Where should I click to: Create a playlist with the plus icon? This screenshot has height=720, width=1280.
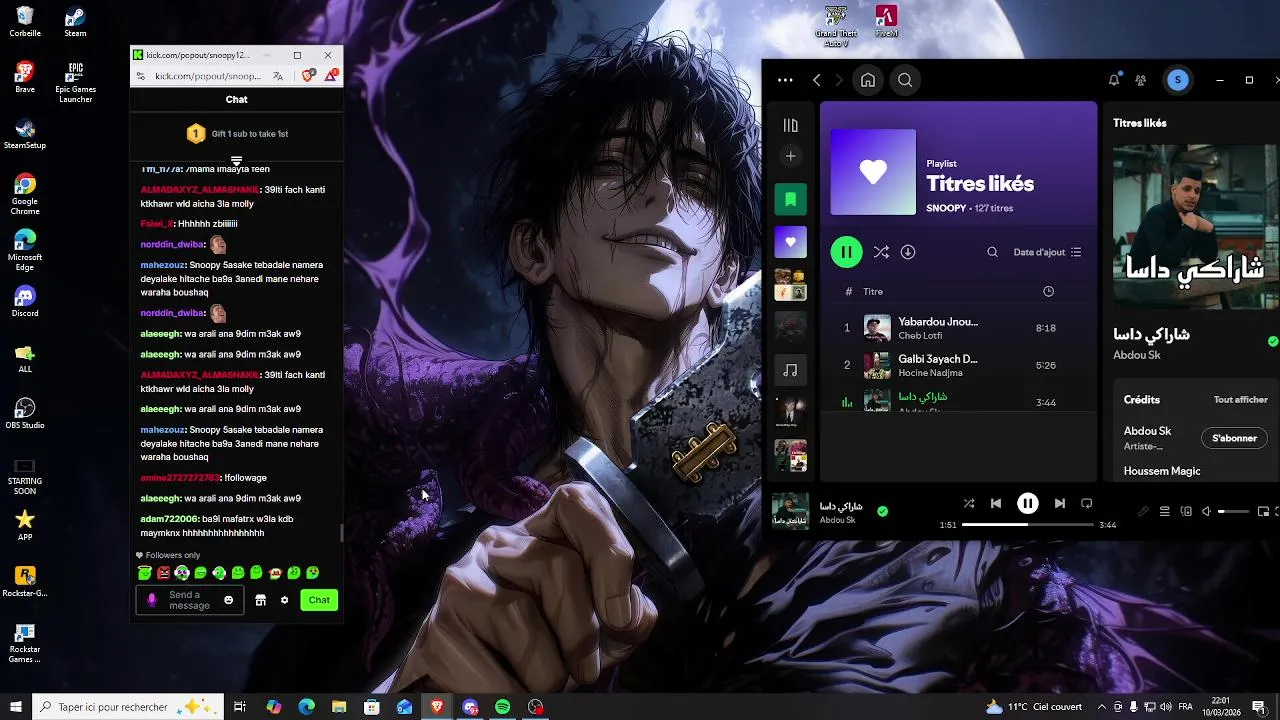point(790,156)
